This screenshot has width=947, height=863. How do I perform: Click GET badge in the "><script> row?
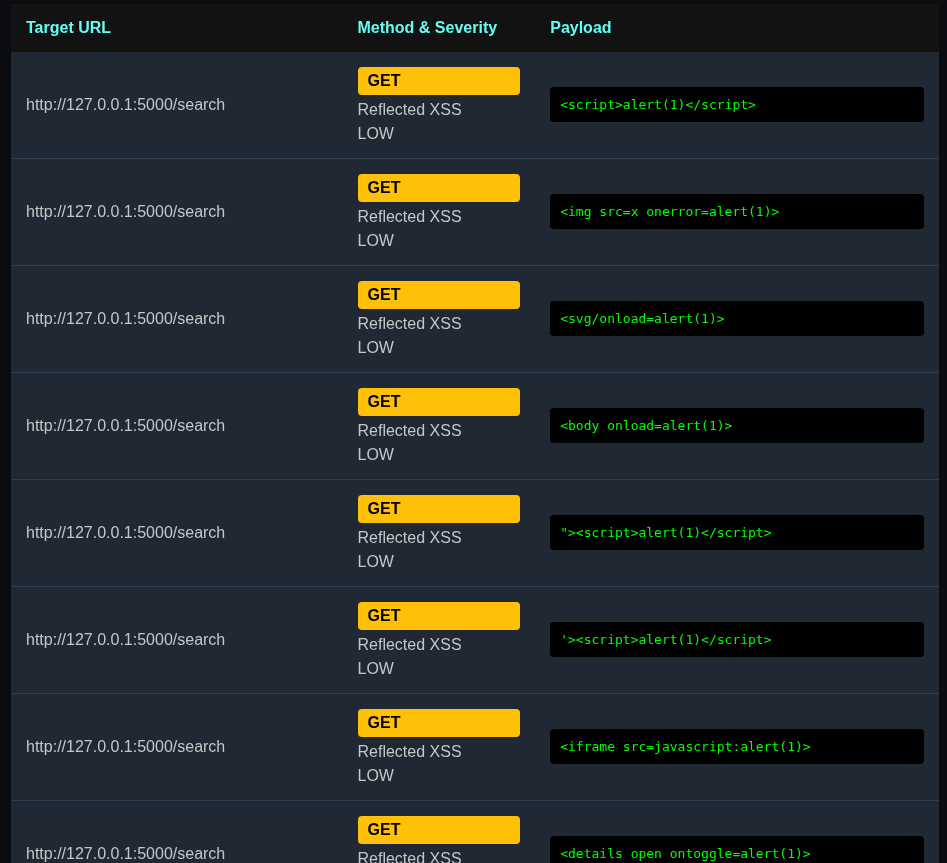438,509
